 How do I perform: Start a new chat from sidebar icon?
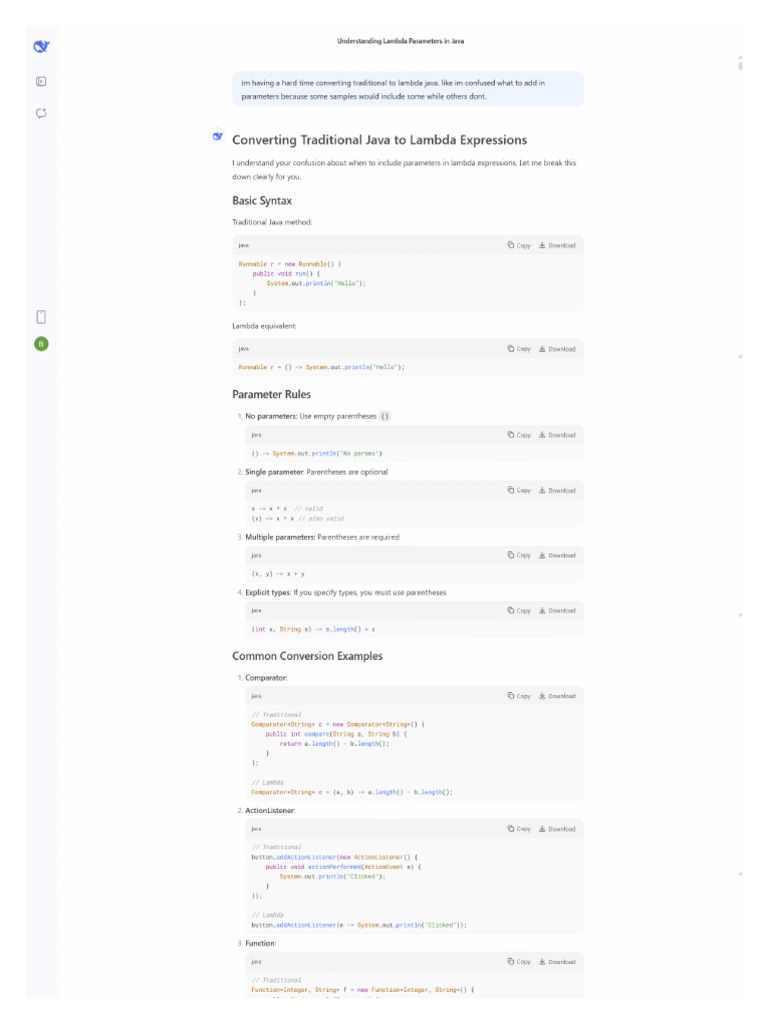(41, 113)
